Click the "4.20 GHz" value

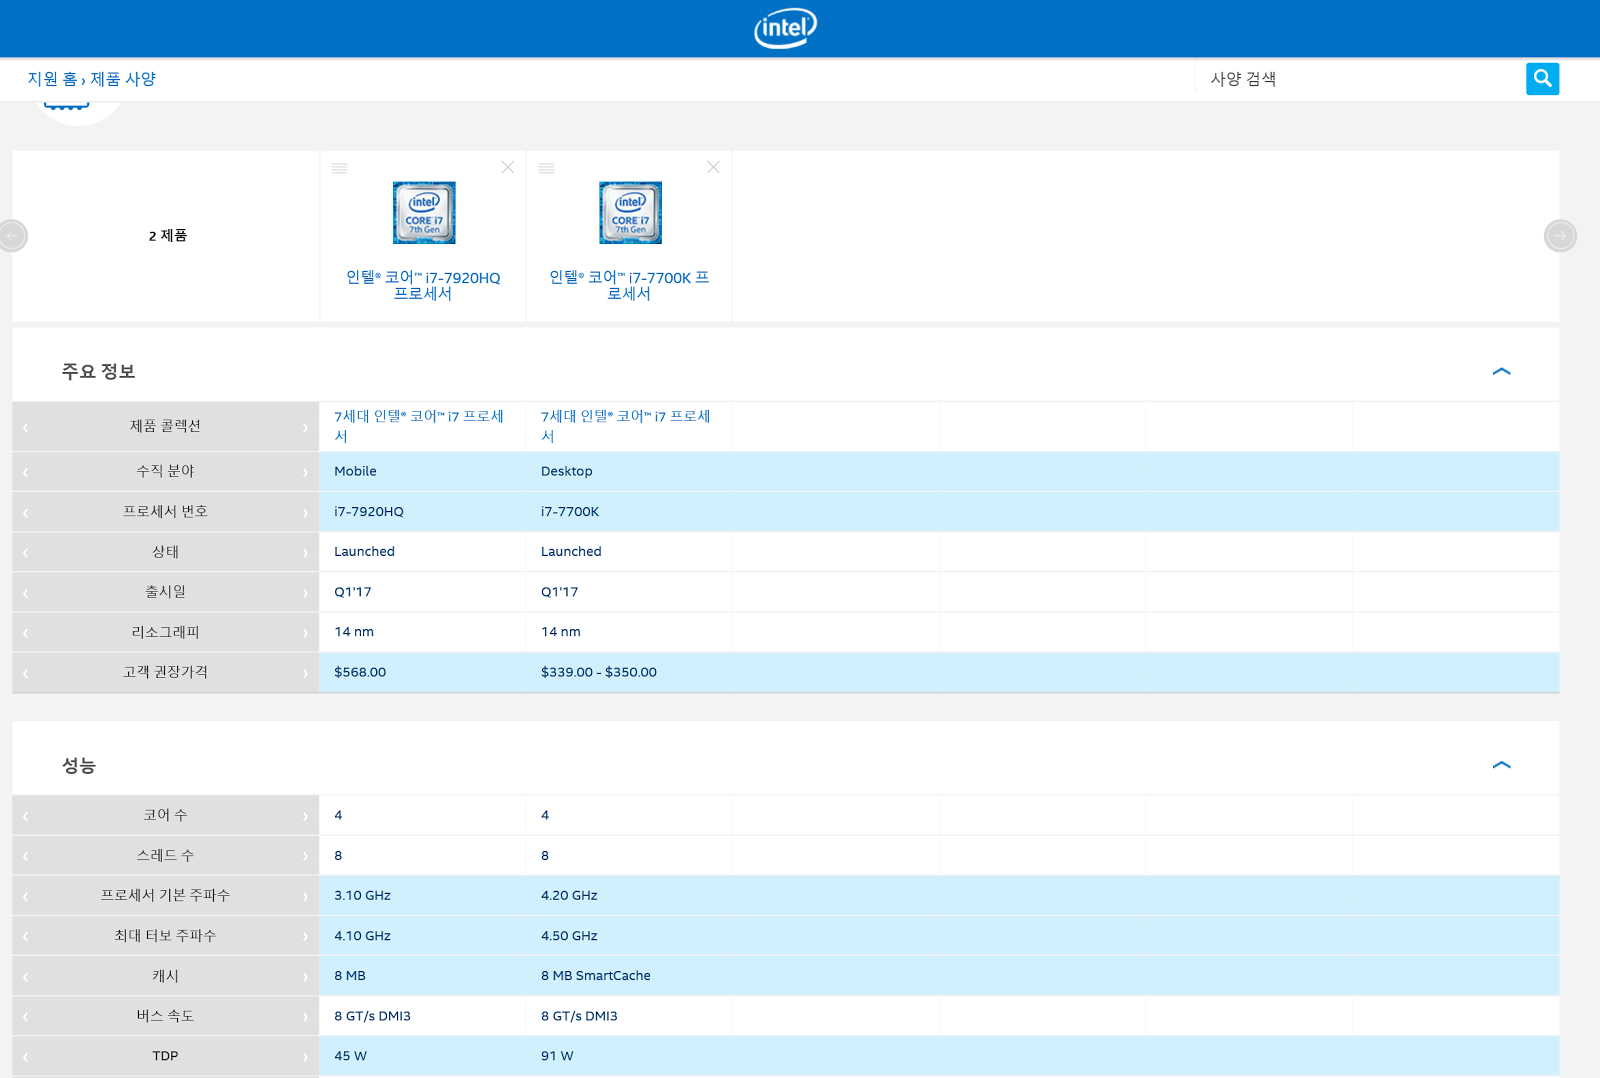pyautogui.click(x=569, y=895)
